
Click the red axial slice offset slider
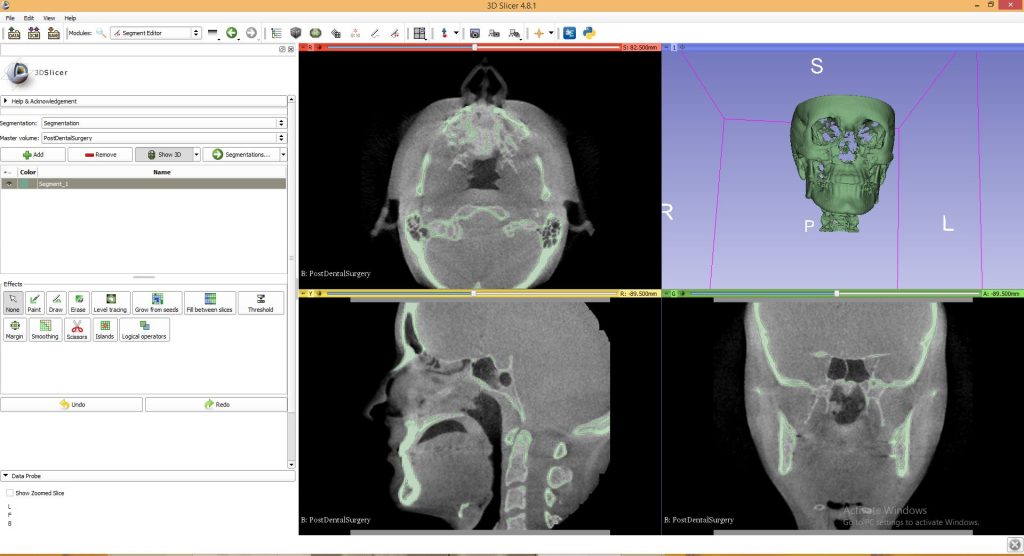pos(473,47)
